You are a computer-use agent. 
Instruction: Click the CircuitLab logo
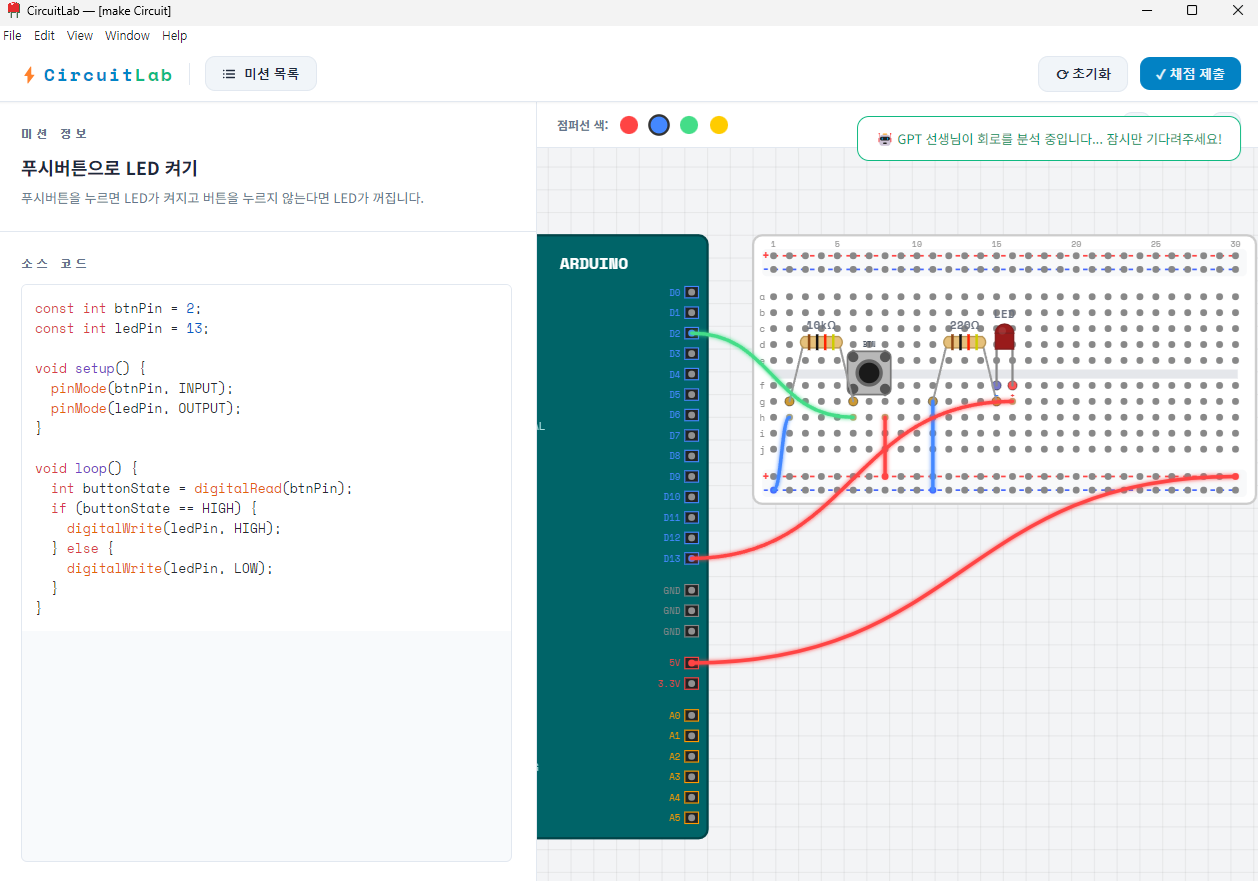click(x=97, y=75)
